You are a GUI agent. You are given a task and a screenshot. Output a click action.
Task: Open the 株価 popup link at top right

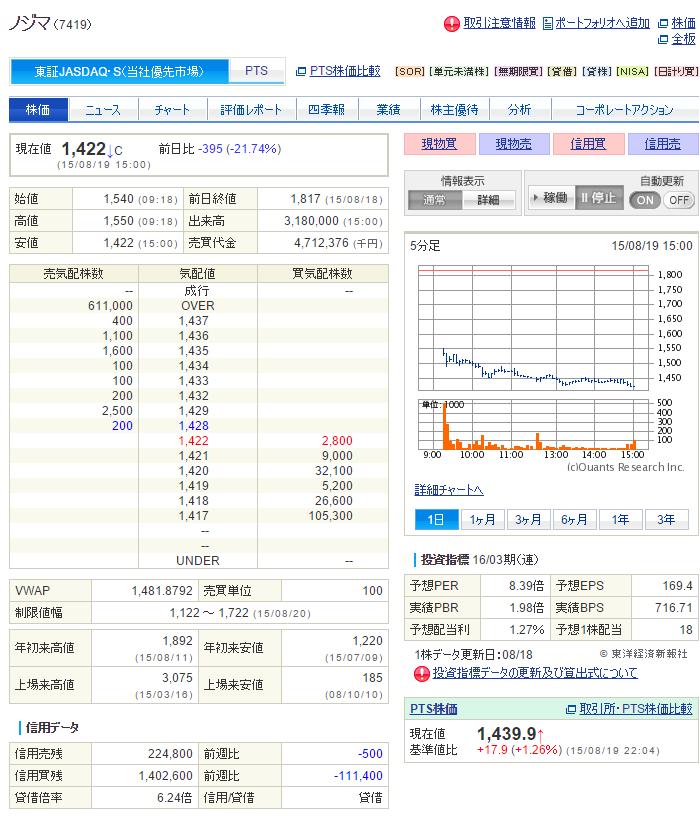683,23
